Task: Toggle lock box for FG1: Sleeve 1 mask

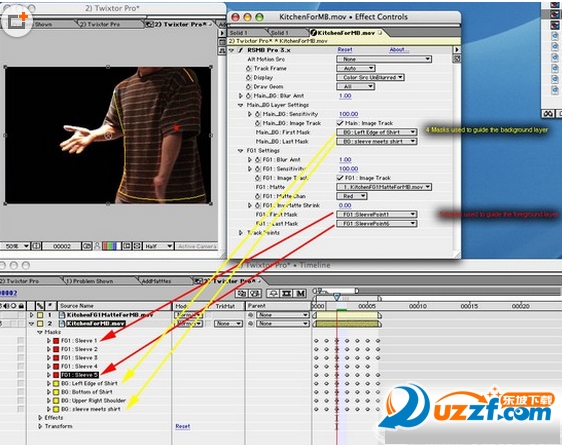Action: (20, 340)
